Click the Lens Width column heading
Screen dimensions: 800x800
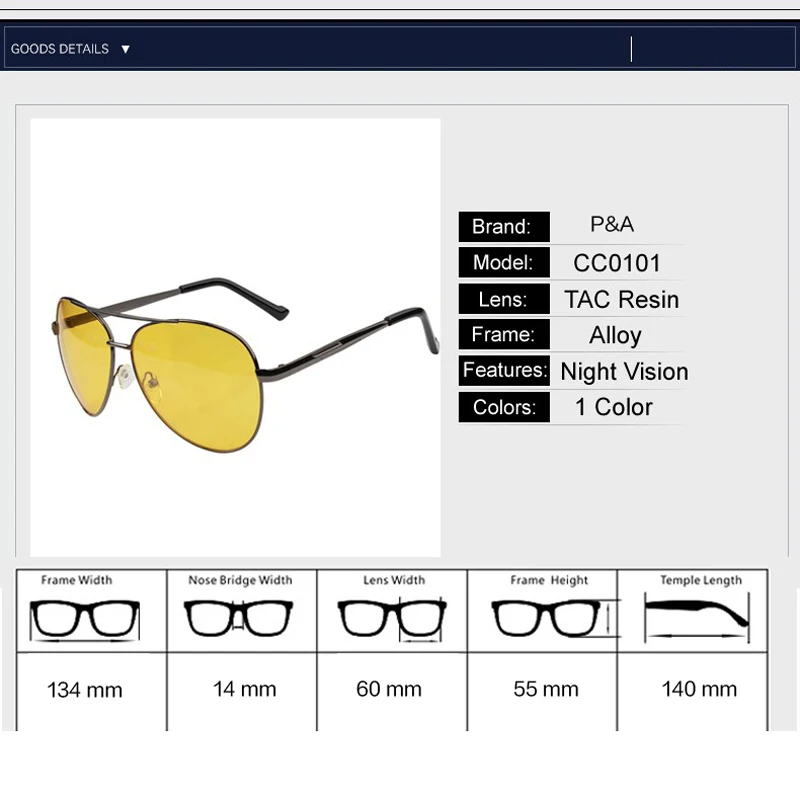pyautogui.click(x=394, y=580)
